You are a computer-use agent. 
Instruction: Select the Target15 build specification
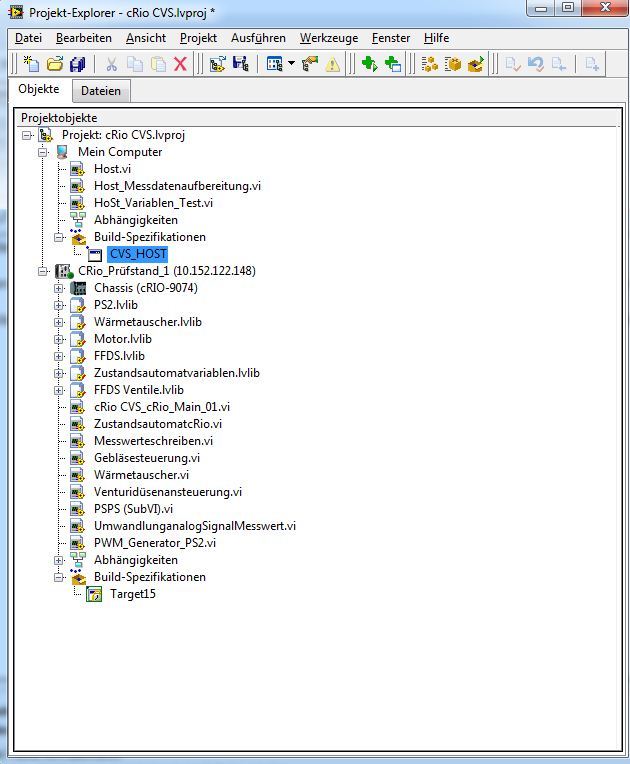pyautogui.click(x=133, y=594)
